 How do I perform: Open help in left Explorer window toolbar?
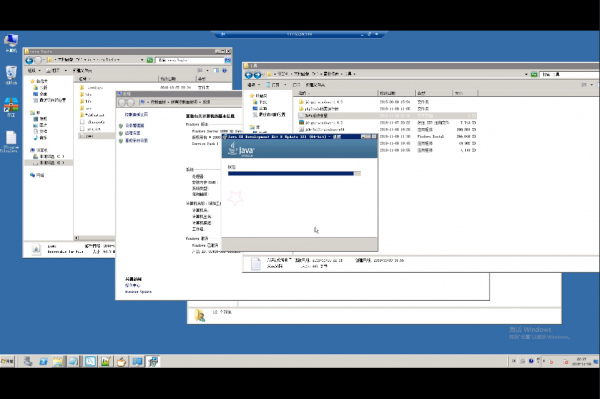point(225,70)
